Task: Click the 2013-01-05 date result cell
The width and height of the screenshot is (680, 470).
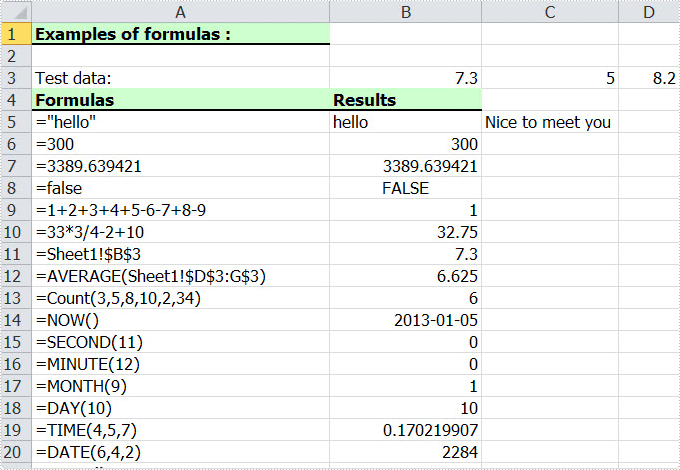Action: (405, 320)
